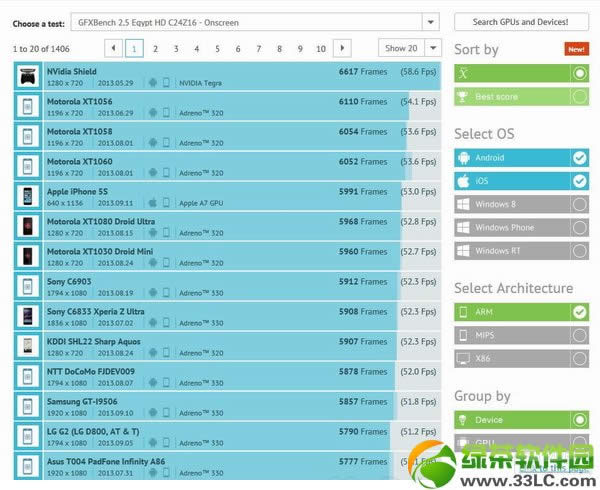Click the Android icon in Select OS
The height and width of the screenshot is (490, 600).
(463, 158)
